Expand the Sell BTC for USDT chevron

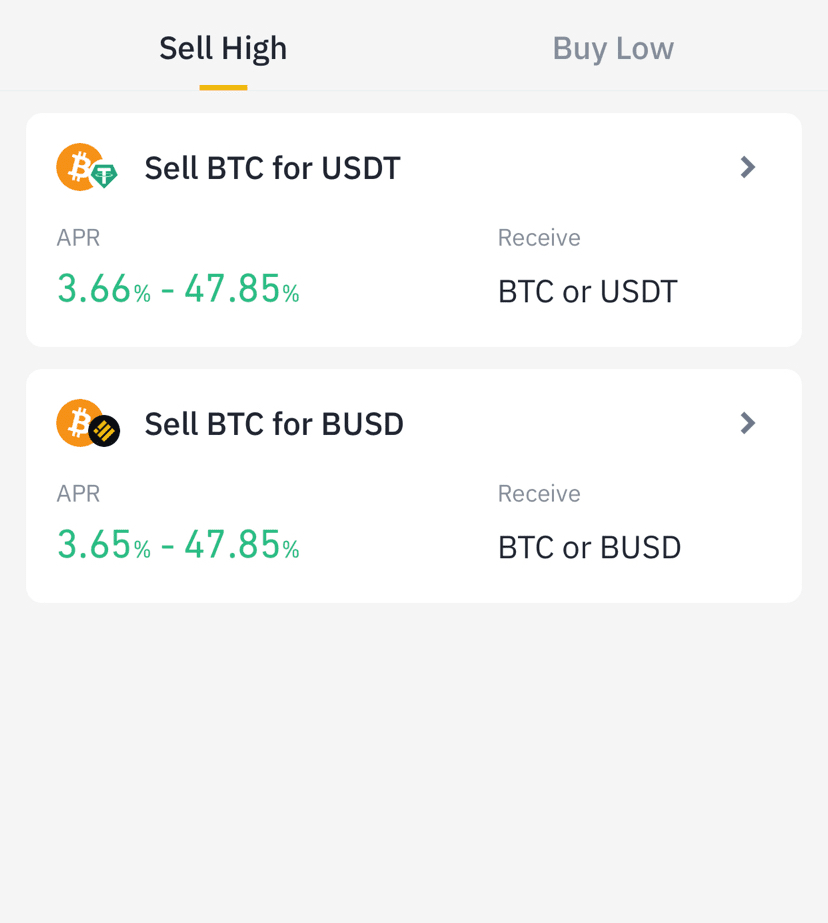pyautogui.click(x=747, y=167)
